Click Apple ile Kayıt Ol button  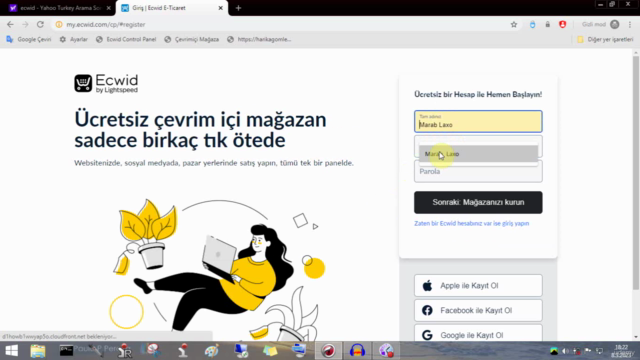478,285
